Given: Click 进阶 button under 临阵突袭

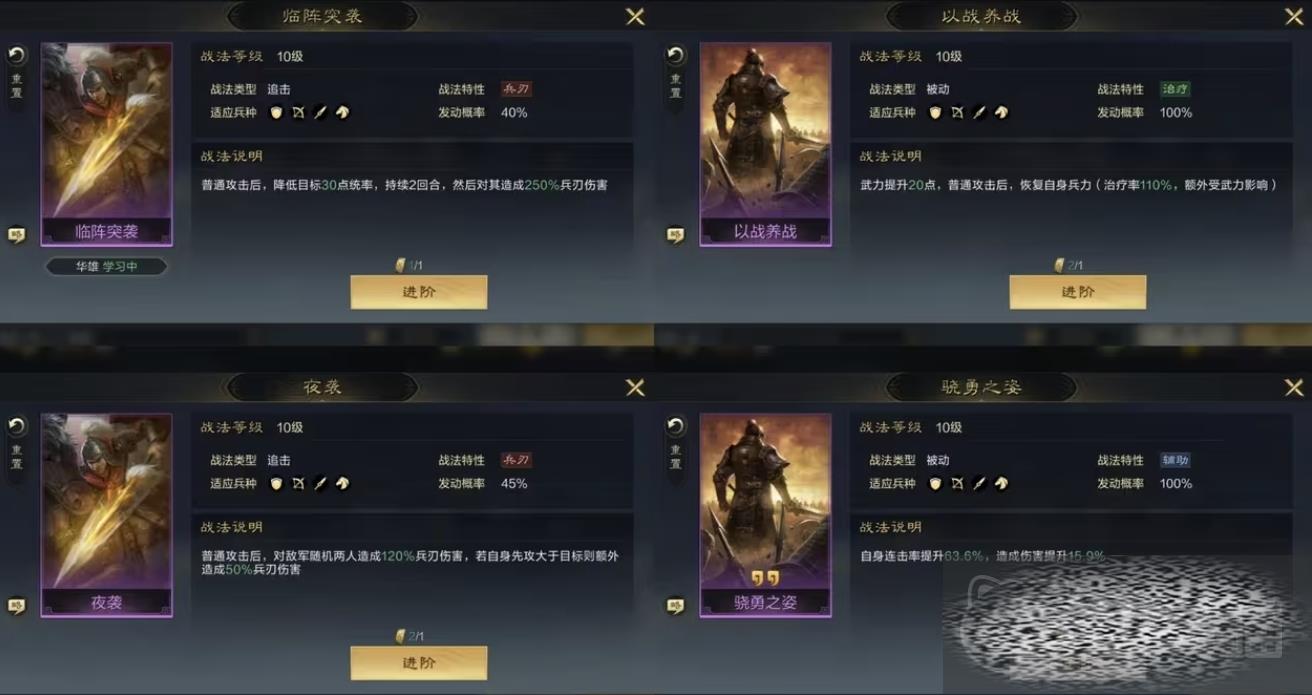Looking at the screenshot, I should coord(419,292).
